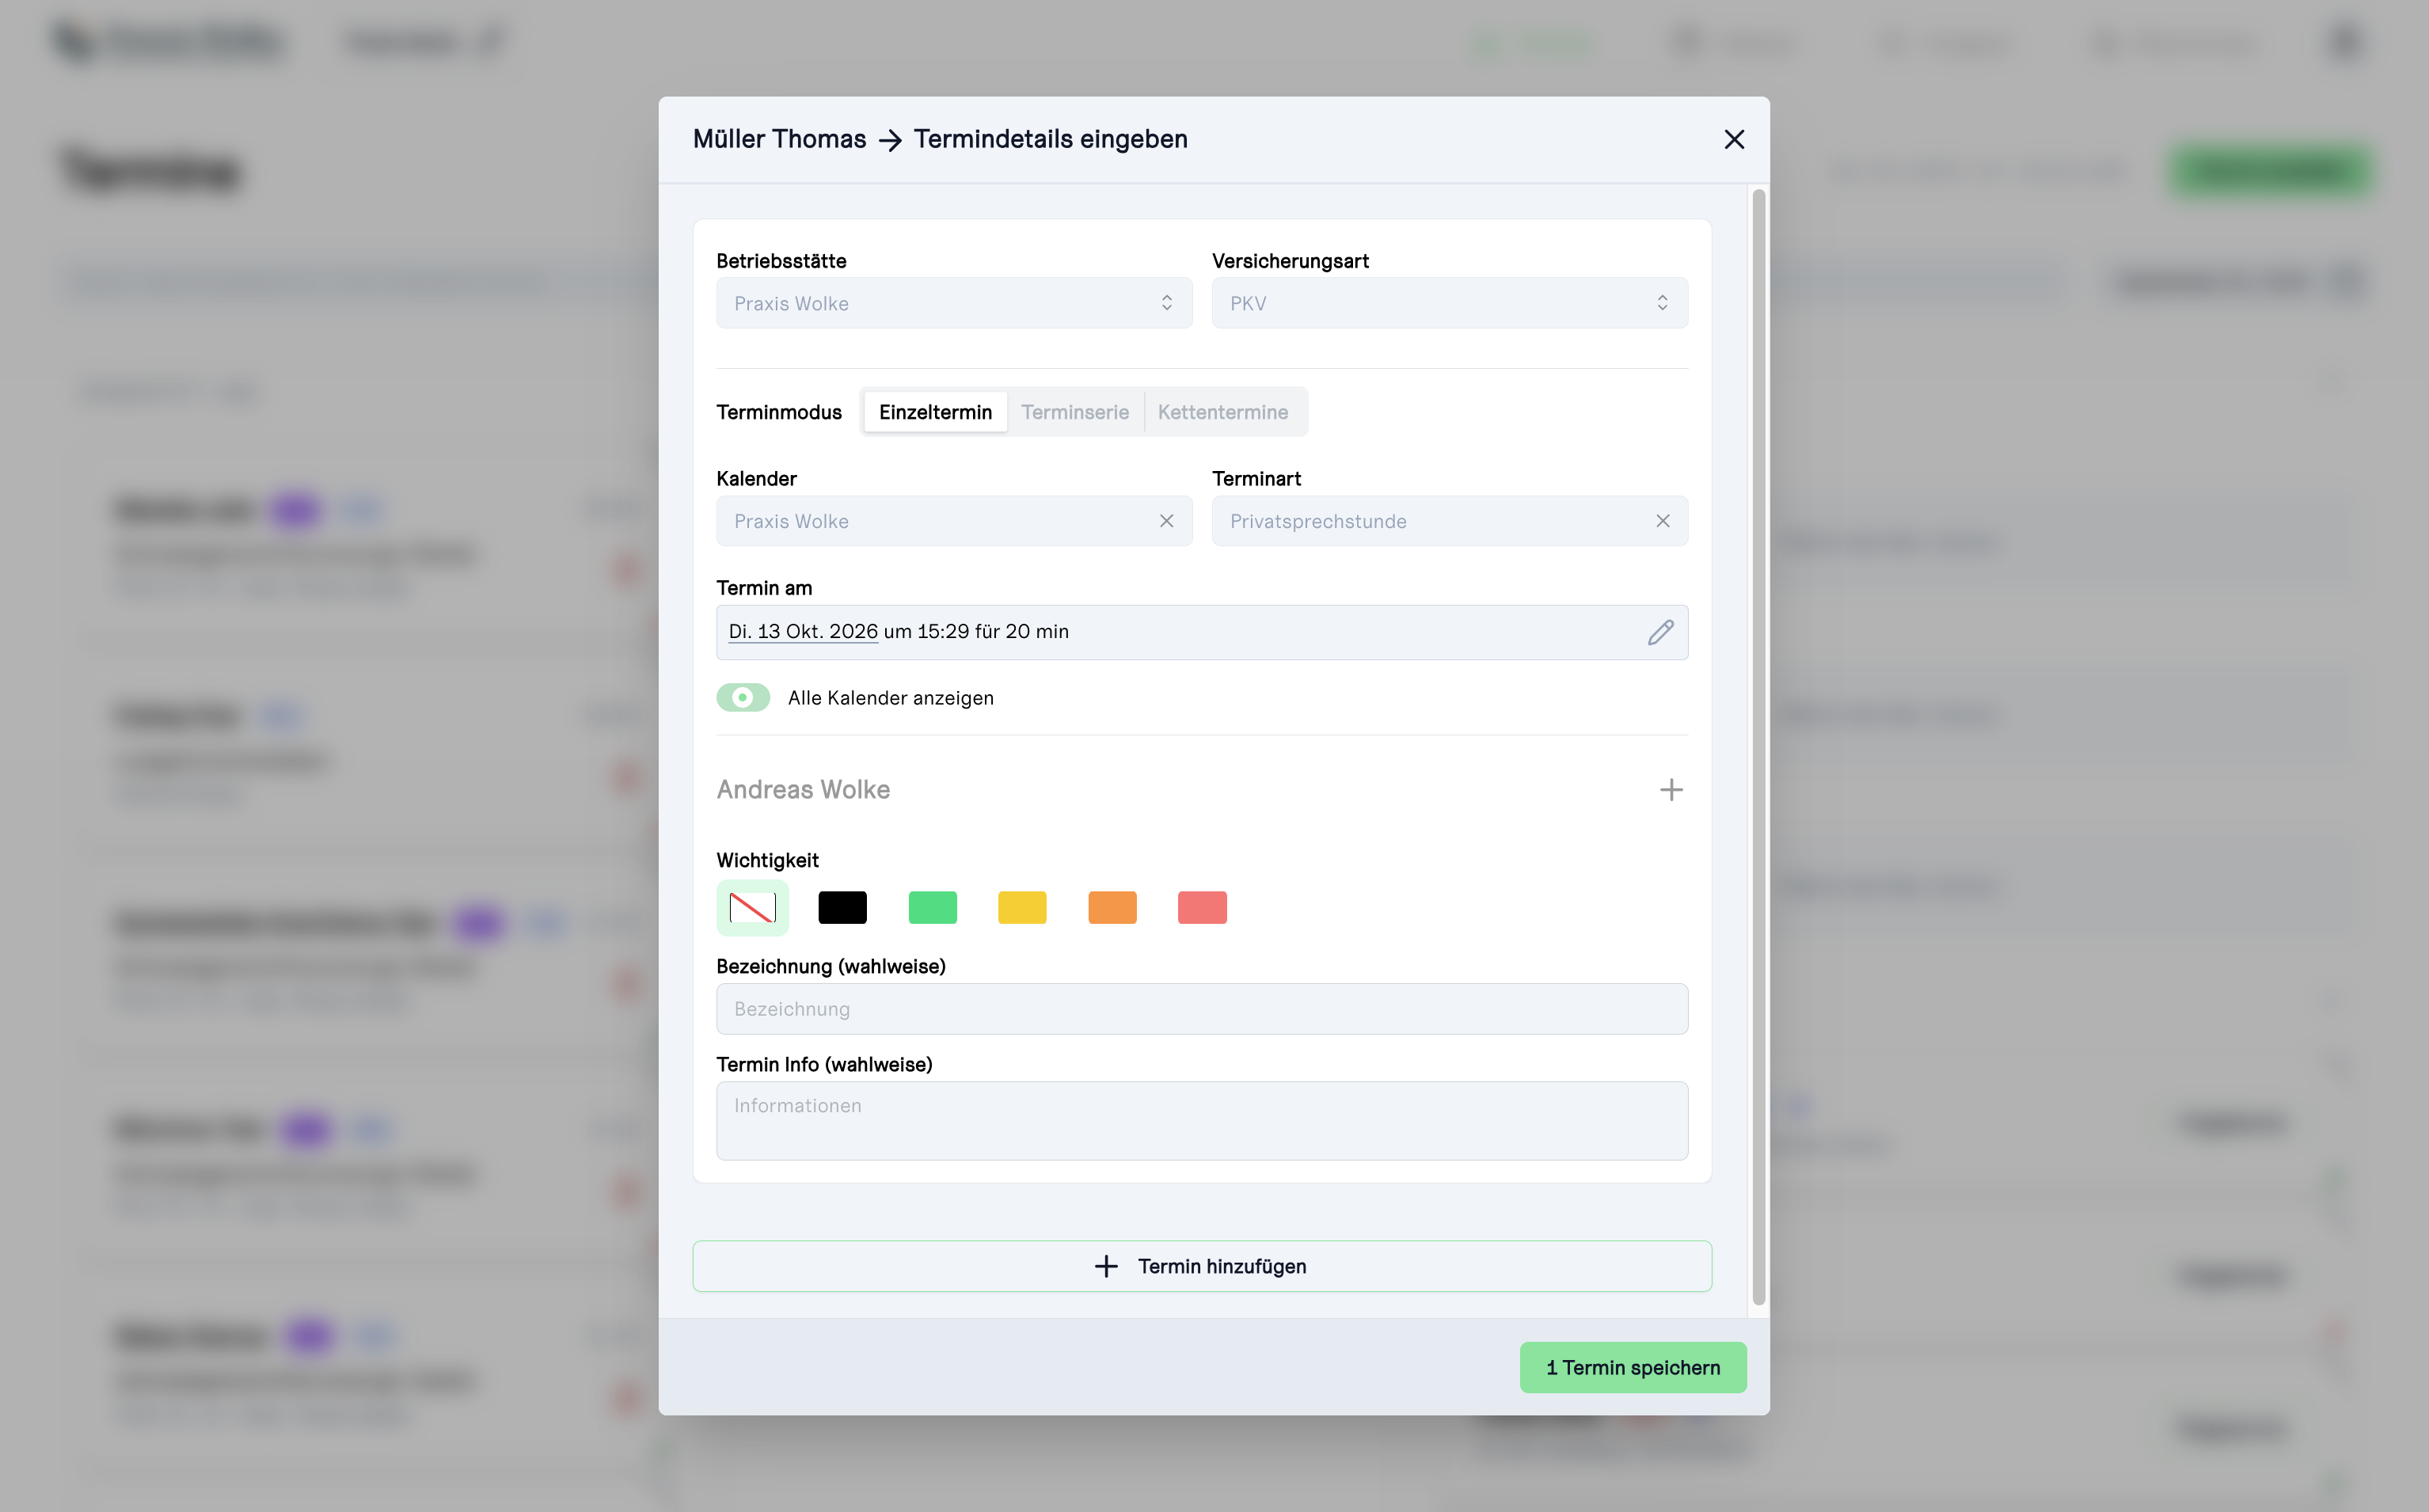Click Termin hinzufügen button
This screenshot has height=1512, width=2429.
1202,1266
